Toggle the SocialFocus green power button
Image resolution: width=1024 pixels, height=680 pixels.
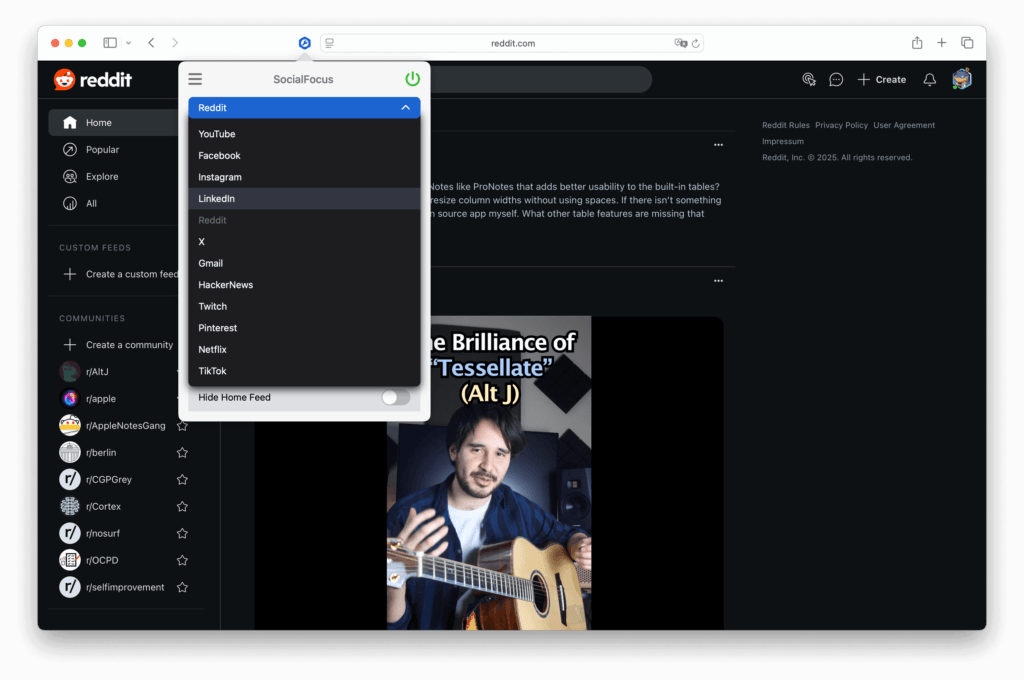pos(412,79)
